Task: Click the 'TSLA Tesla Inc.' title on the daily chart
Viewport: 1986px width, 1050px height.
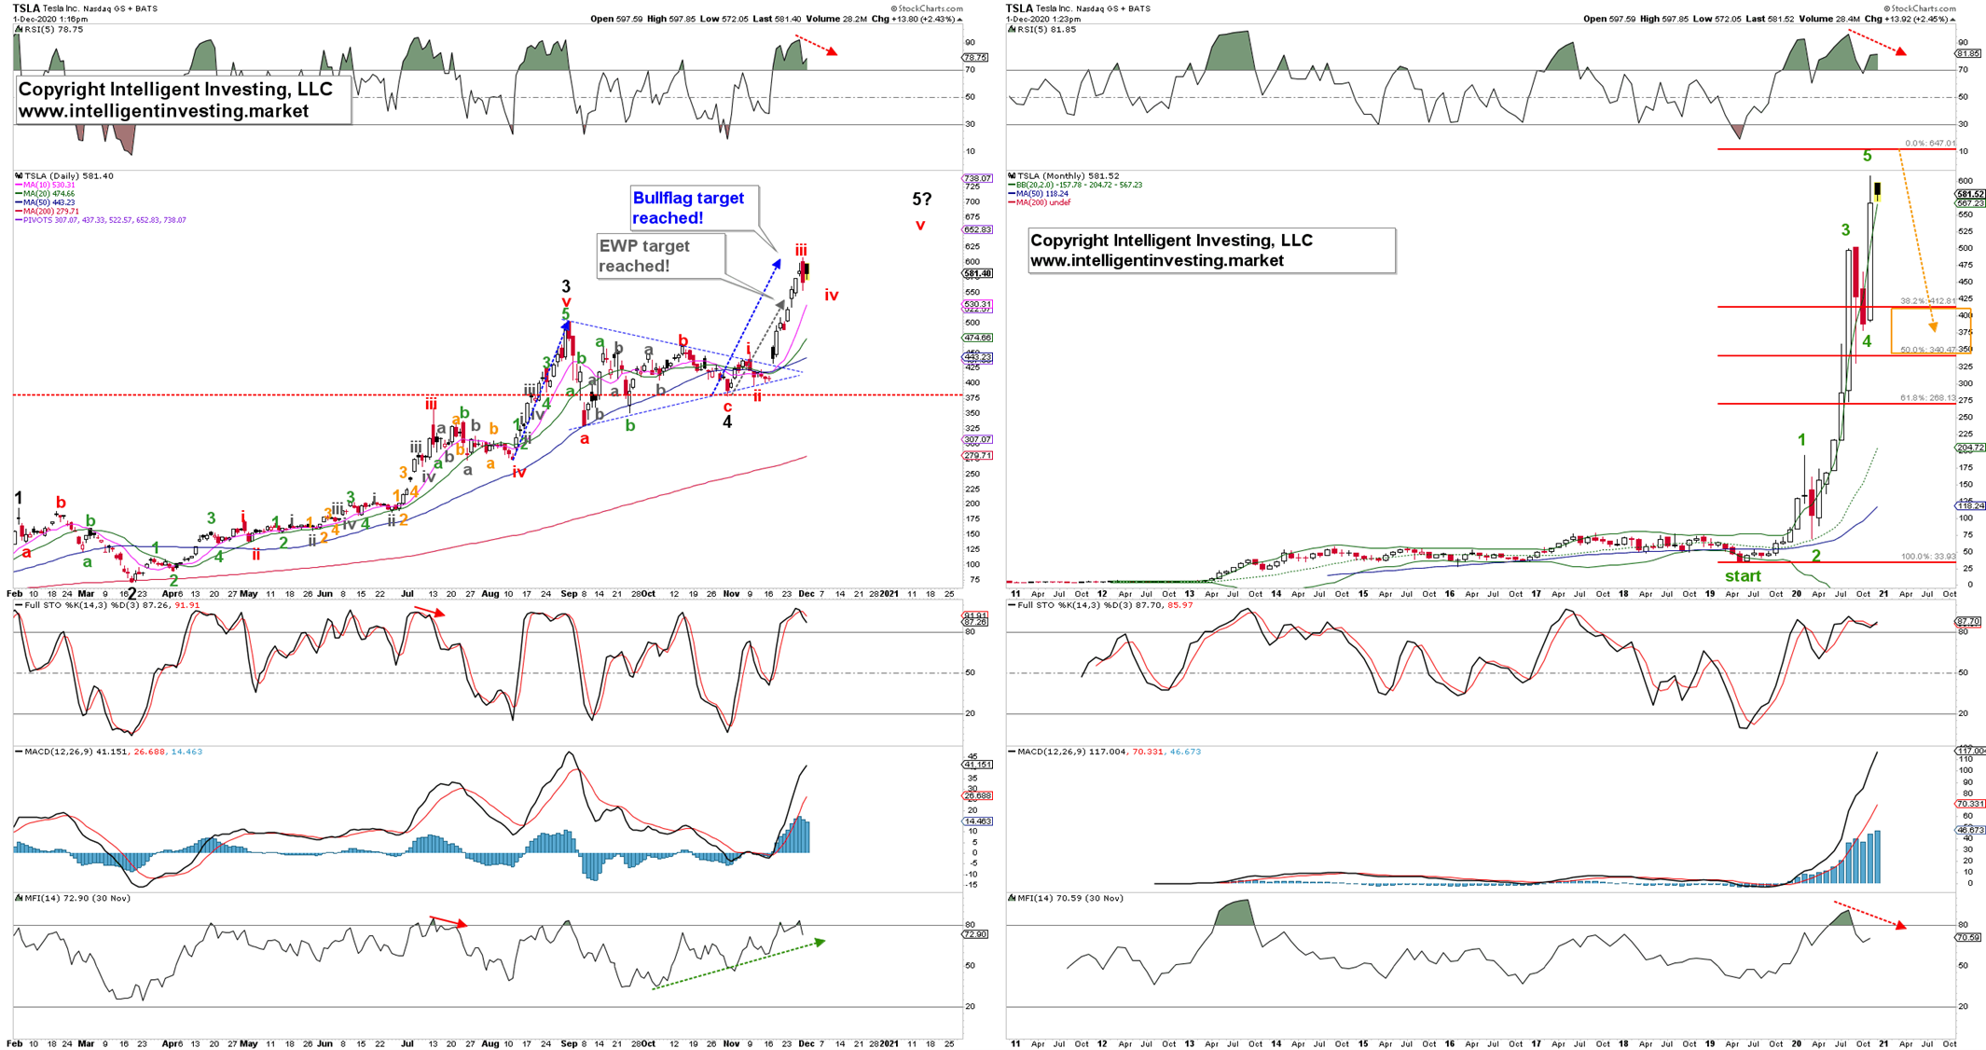Action: pos(46,8)
